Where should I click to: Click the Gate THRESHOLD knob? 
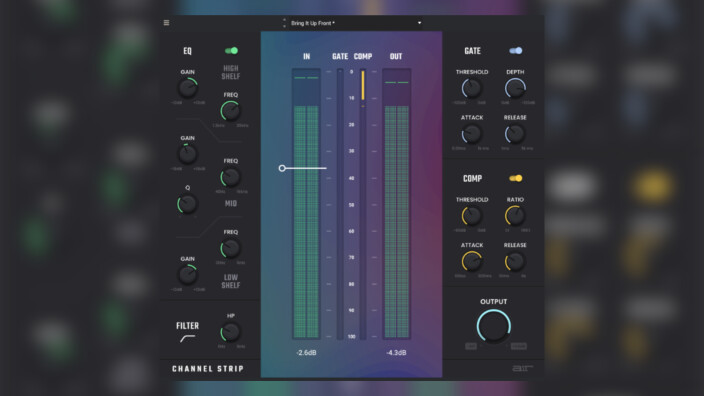click(472, 88)
